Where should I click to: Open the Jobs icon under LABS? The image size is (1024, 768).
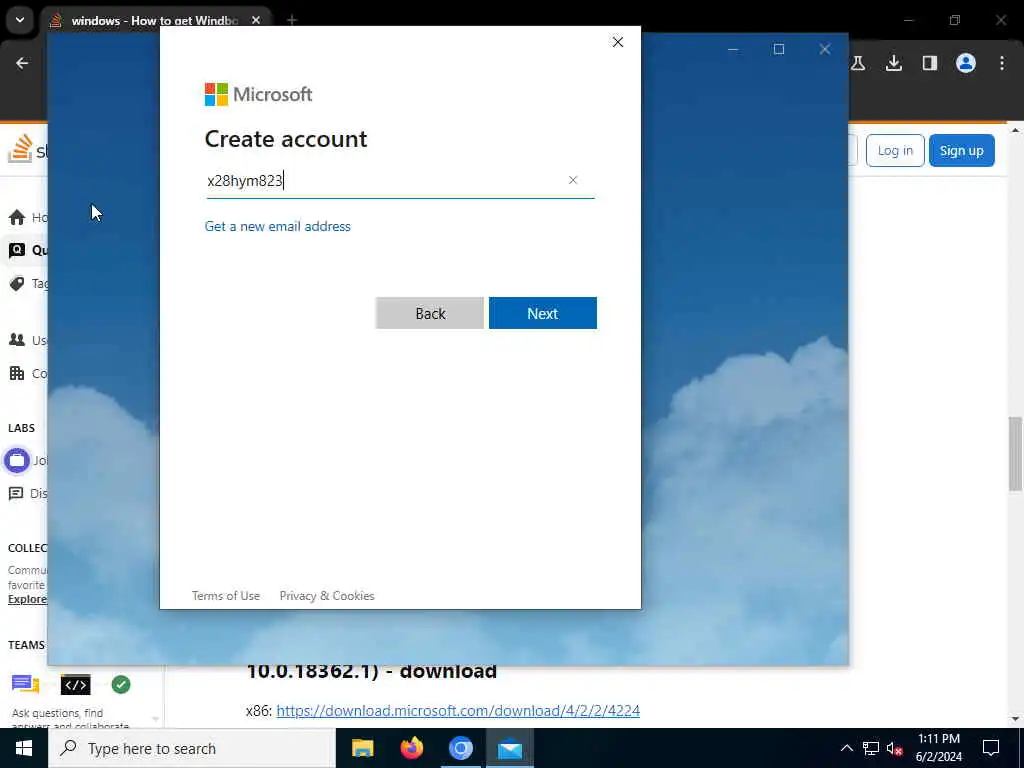pyautogui.click(x=17, y=460)
